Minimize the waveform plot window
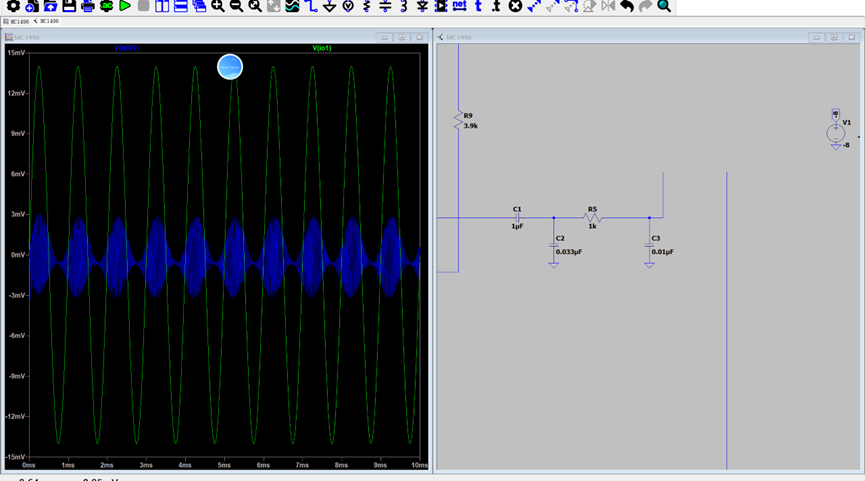 point(385,38)
